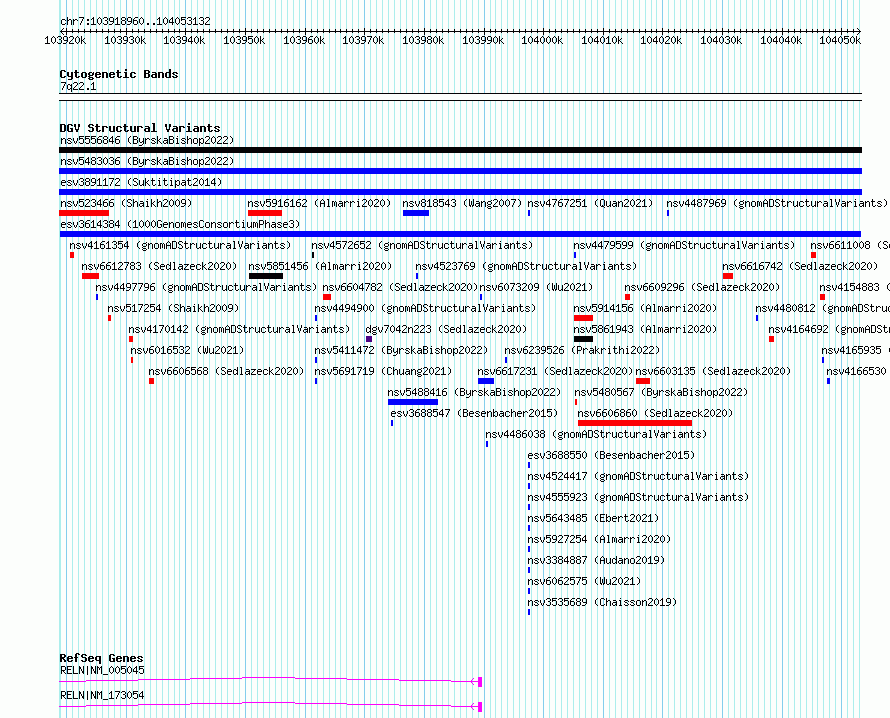890x718 pixels.
Task: Click the black bar for nsv5556846
Action: tap(460, 150)
